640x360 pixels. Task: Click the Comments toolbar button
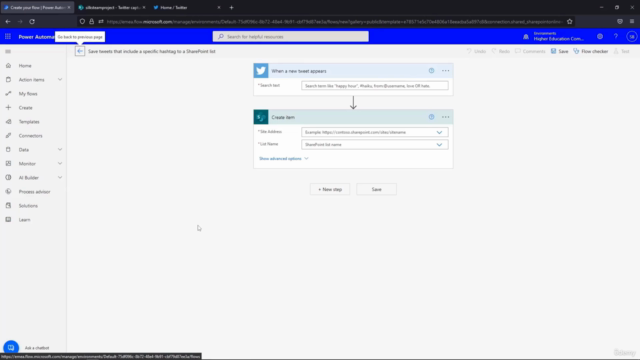(530, 51)
